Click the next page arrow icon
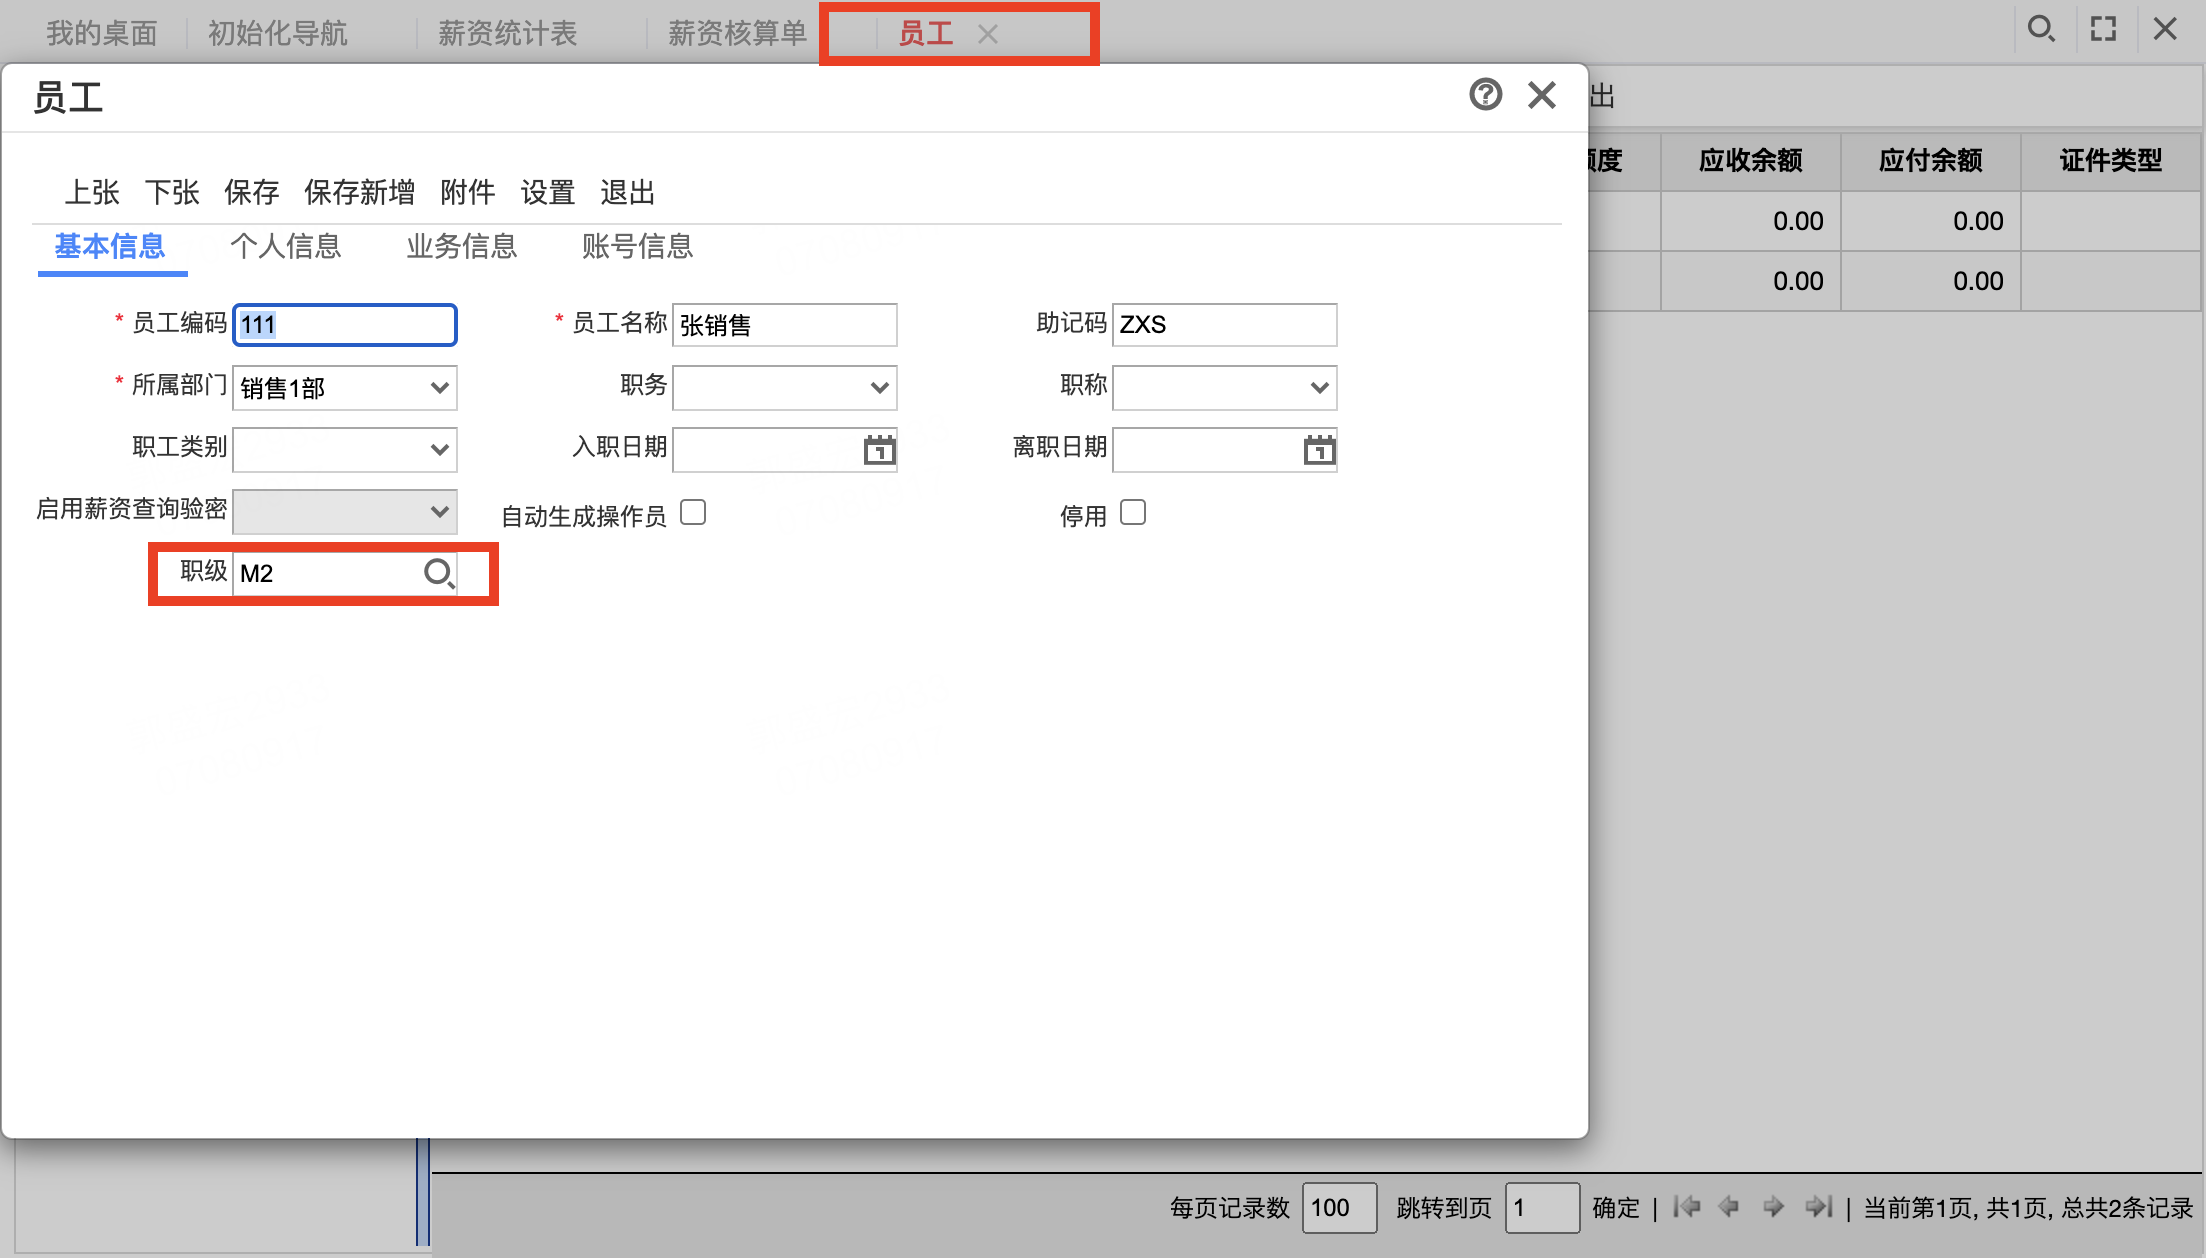The width and height of the screenshot is (2206, 1258). (x=1774, y=1207)
